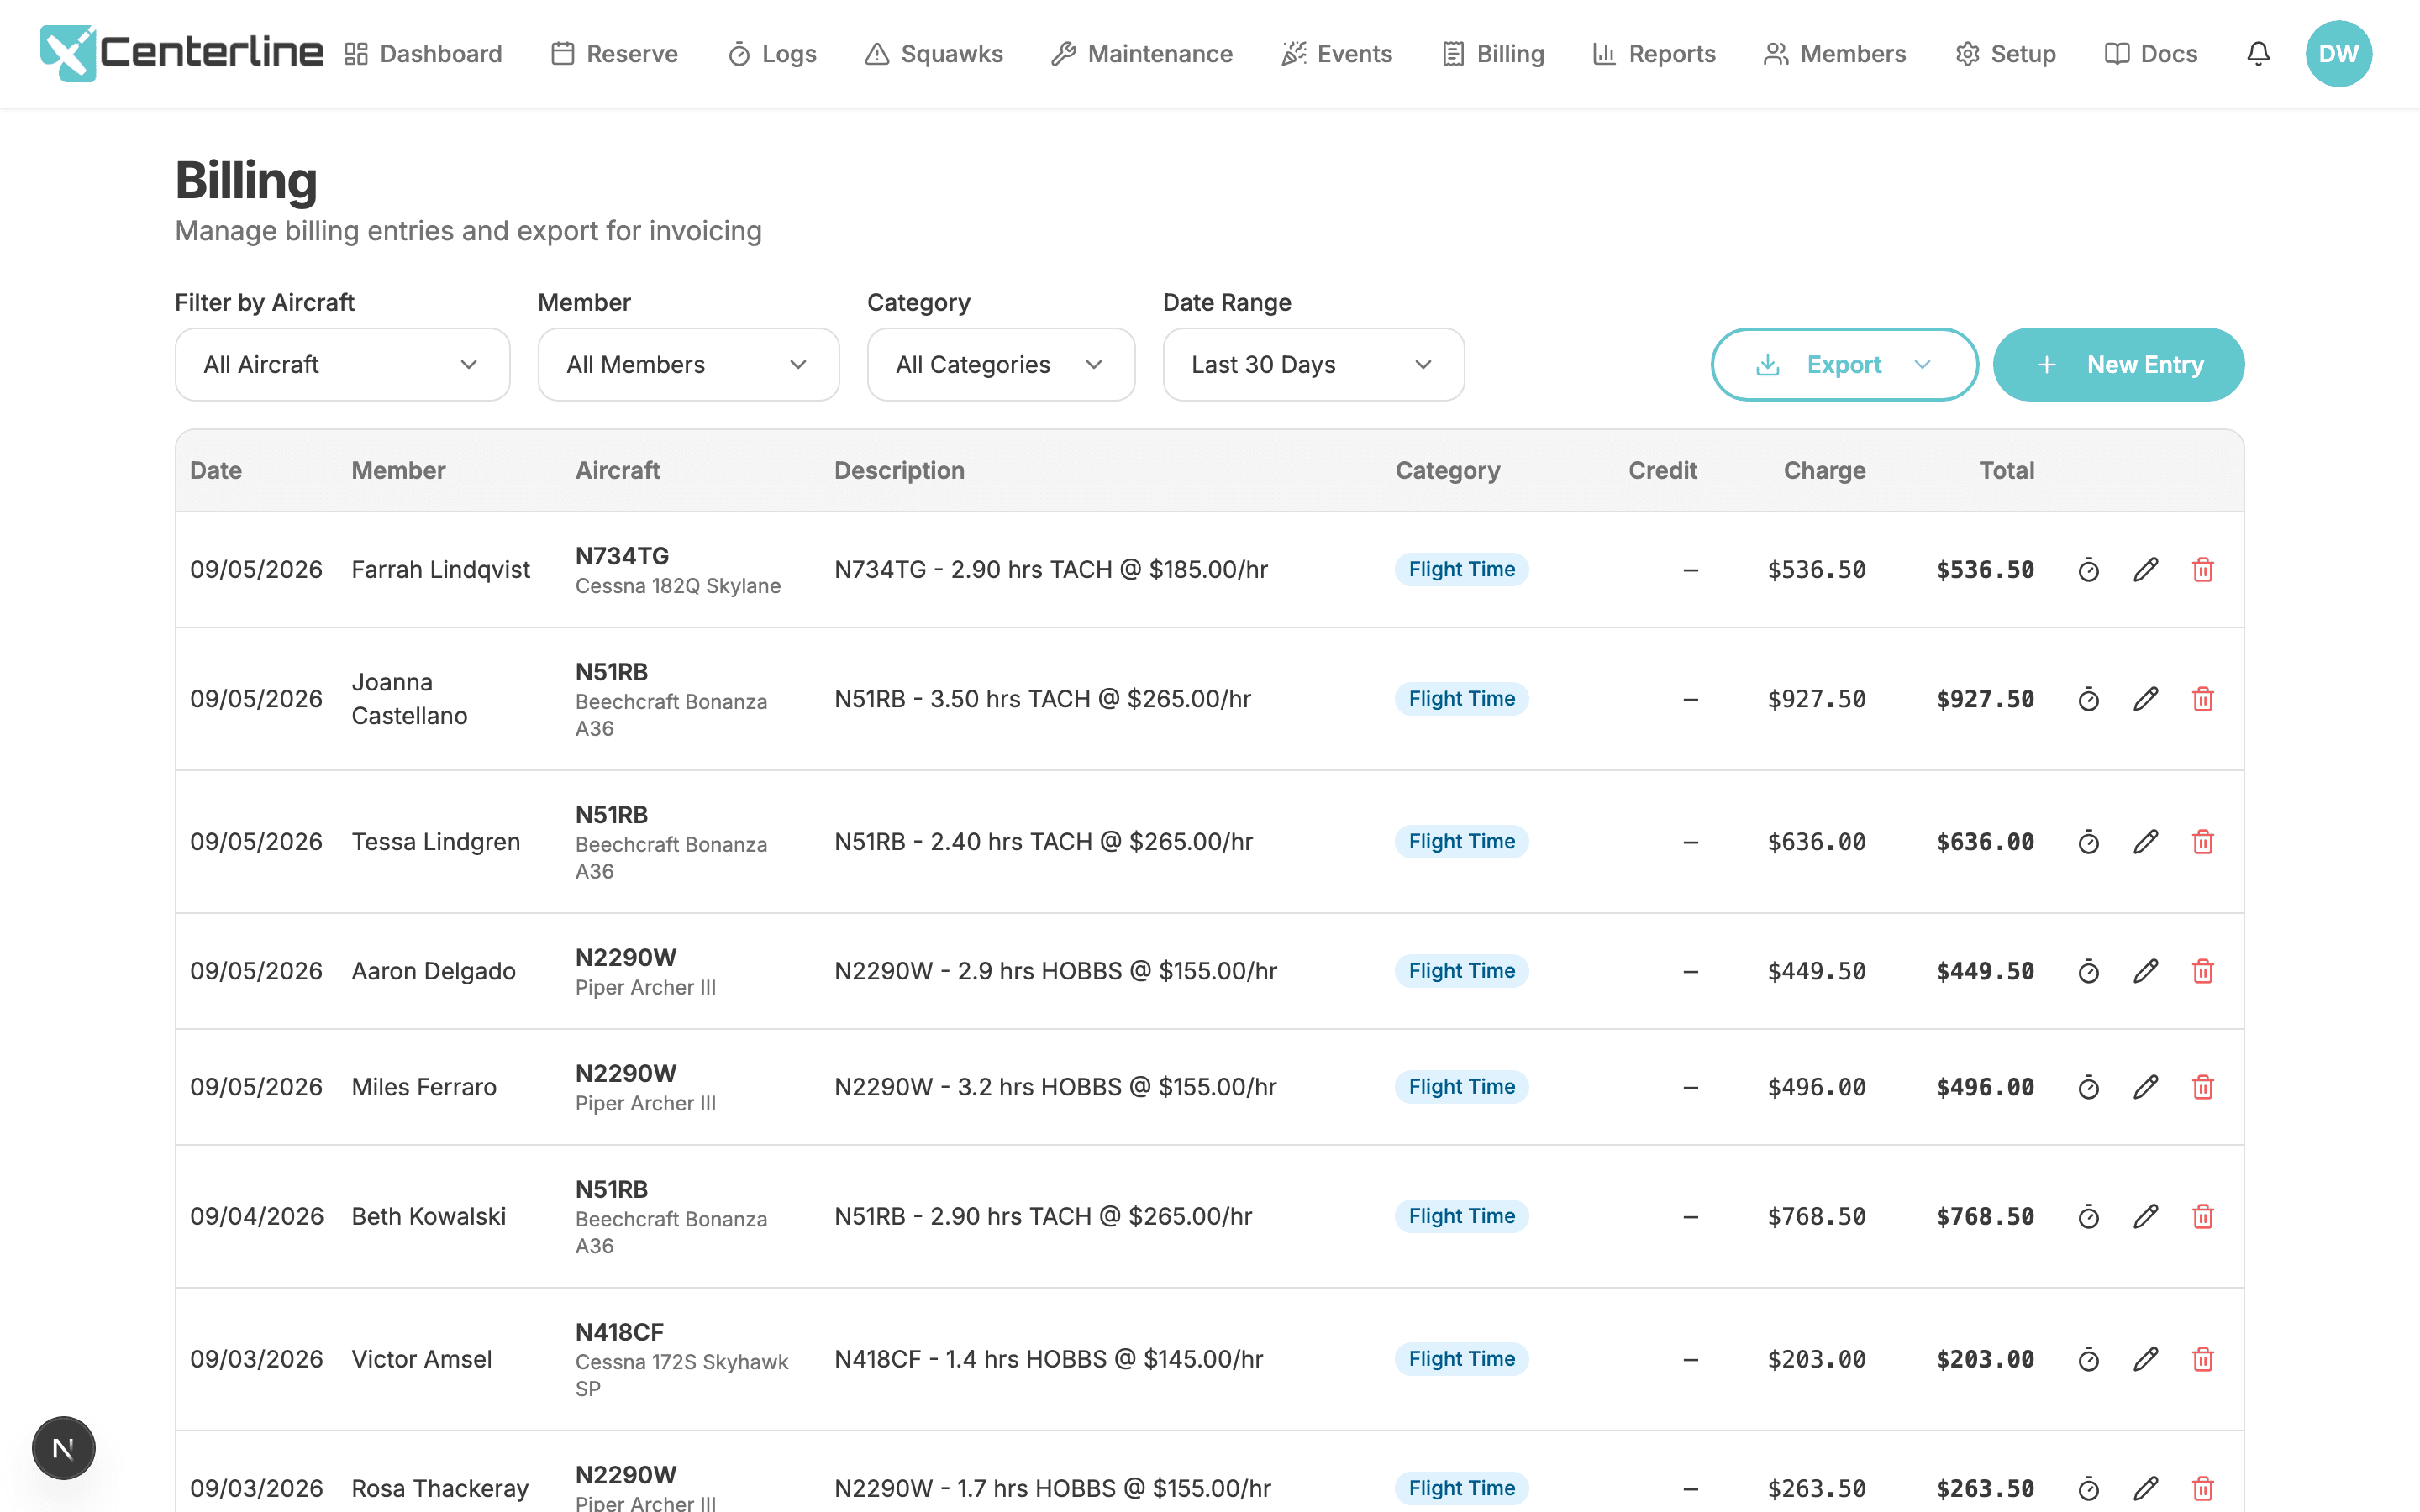Edit the Aaron Delgado billing entry
Image resolution: width=2420 pixels, height=1512 pixels.
(x=2145, y=971)
